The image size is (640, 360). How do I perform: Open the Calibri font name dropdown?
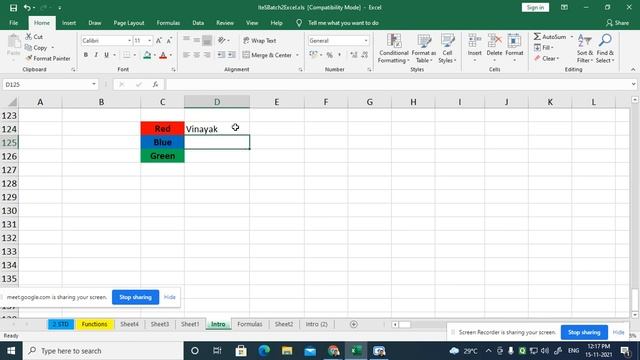129,40
